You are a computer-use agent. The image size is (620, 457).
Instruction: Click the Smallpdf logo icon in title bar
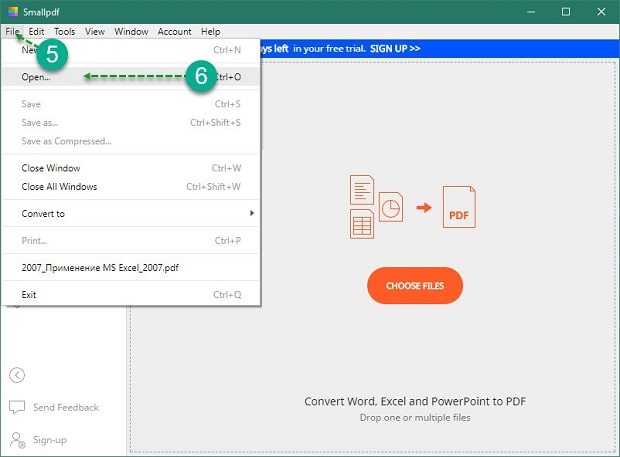point(11,11)
